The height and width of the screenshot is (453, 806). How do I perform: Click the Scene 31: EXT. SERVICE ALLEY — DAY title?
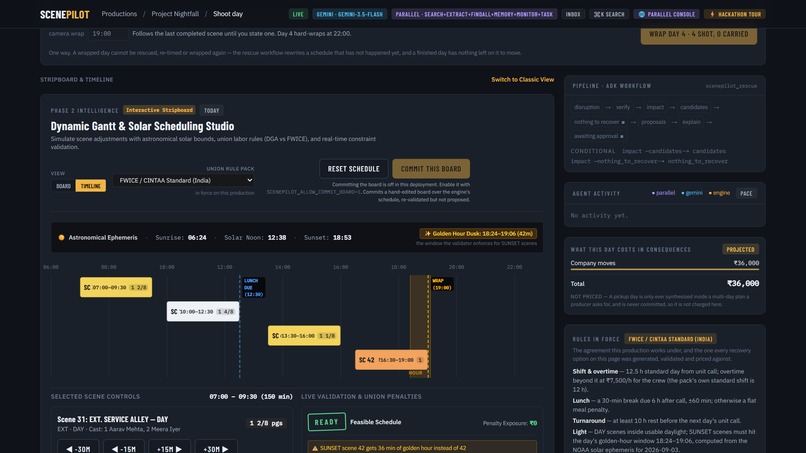[113, 420]
